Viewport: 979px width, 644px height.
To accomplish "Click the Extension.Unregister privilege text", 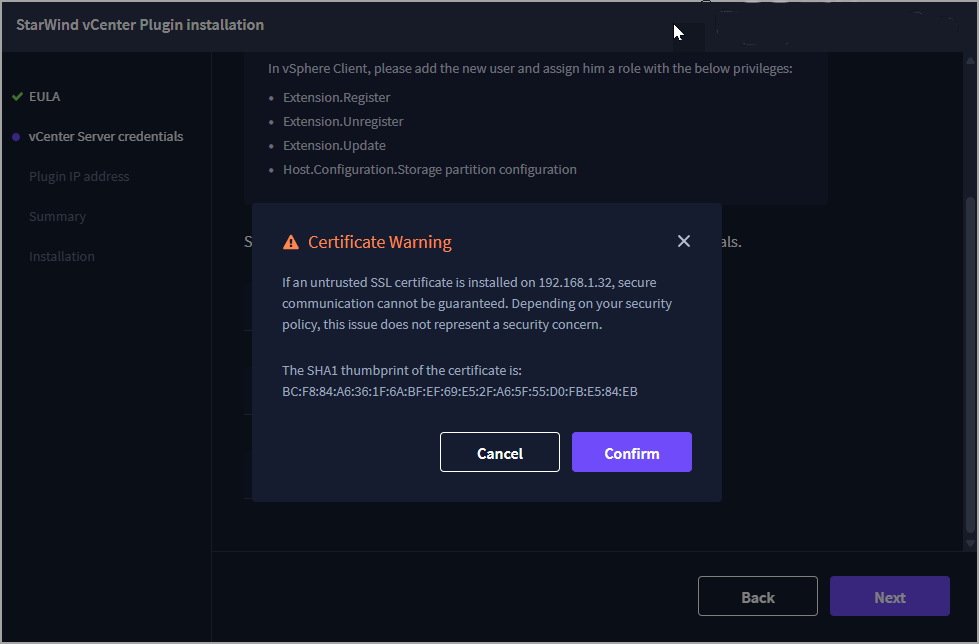I will pos(343,122).
